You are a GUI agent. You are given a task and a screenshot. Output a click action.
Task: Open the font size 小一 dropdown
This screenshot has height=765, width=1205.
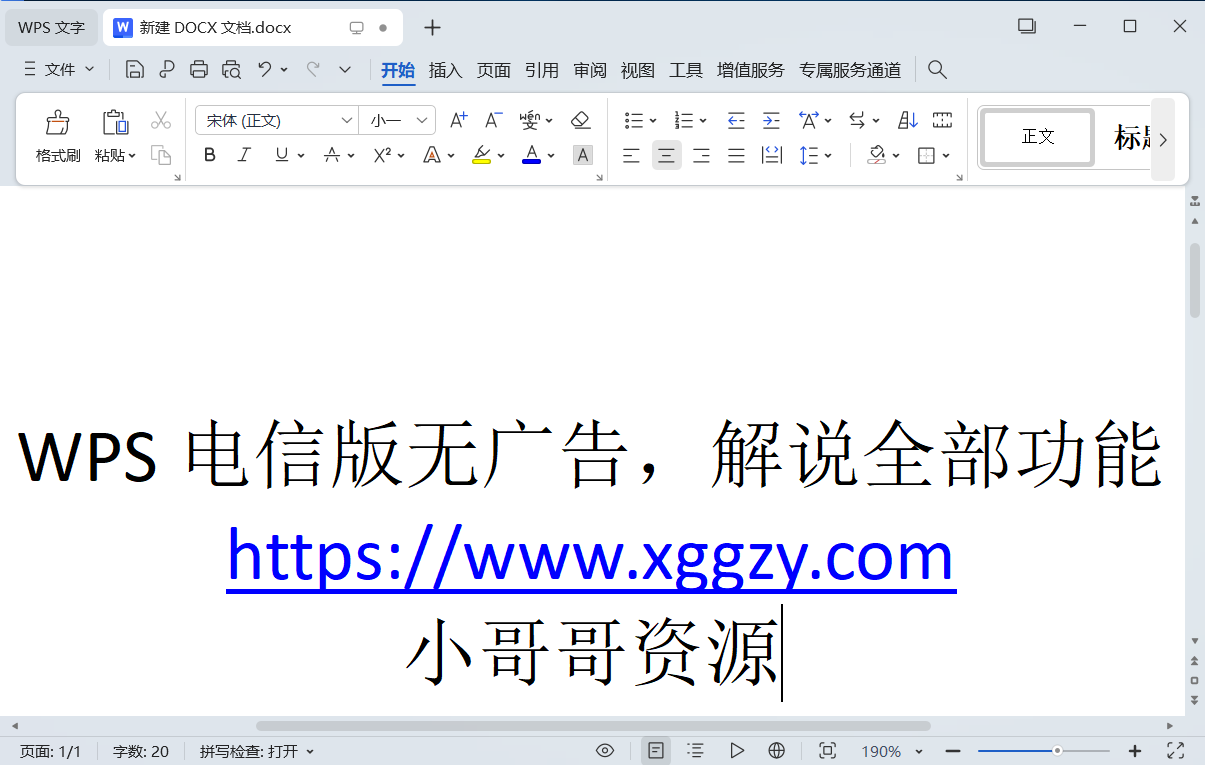point(423,121)
